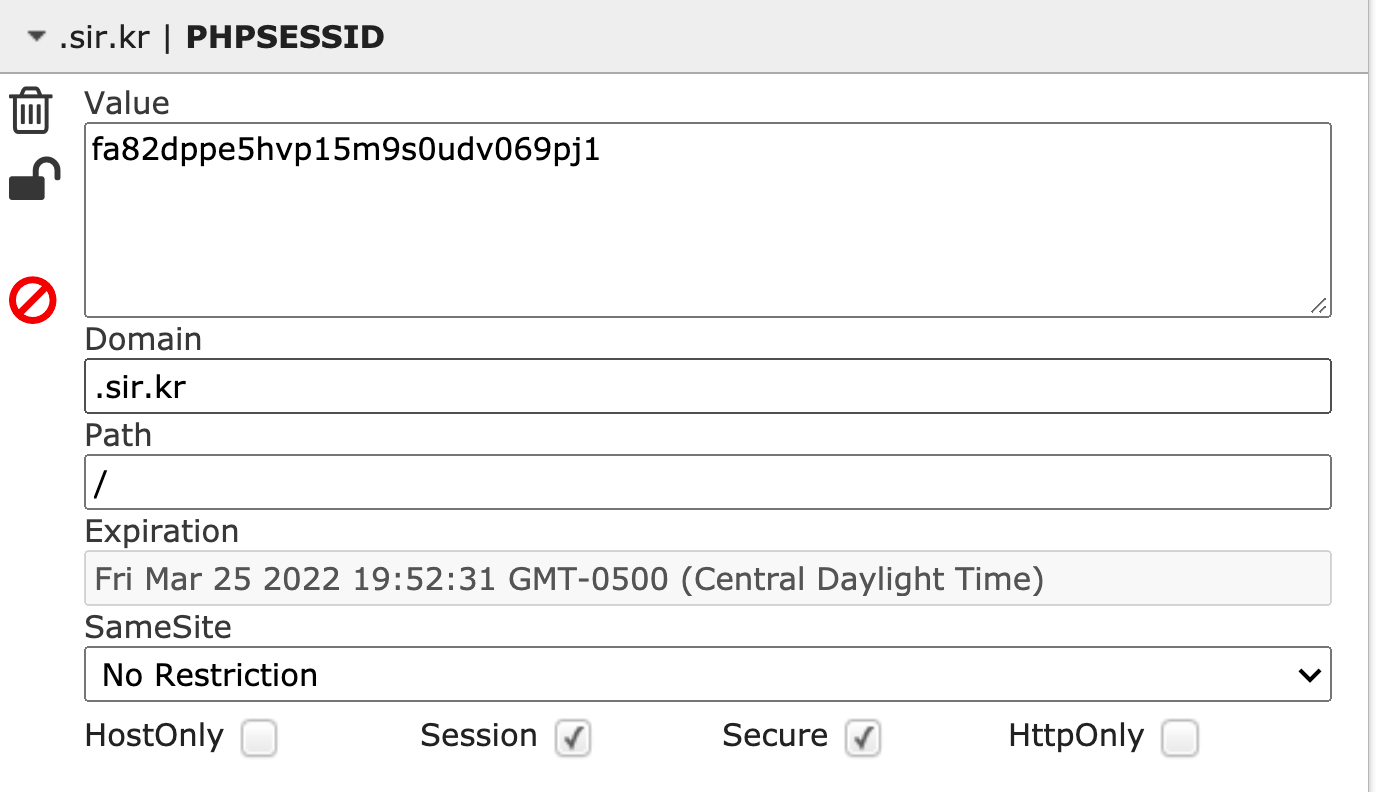
Task: Click the Path input field
Action: click(x=707, y=482)
